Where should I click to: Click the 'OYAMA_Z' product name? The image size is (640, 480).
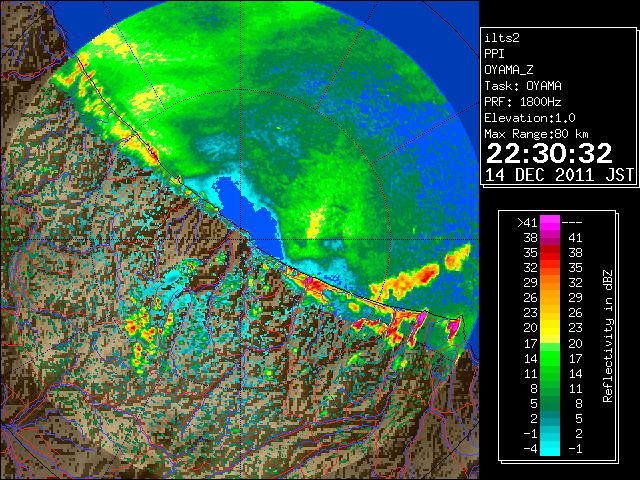click(x=509, y=70)
